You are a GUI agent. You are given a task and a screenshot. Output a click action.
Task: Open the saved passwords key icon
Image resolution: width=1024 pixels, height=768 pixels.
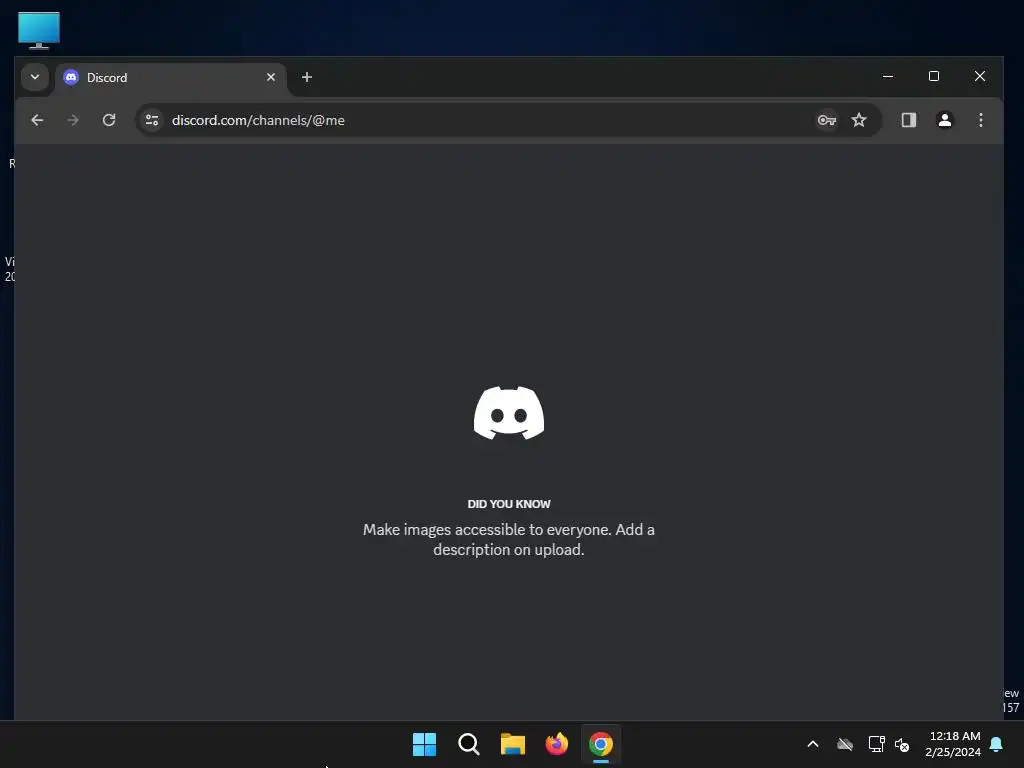tap(827, 120)
